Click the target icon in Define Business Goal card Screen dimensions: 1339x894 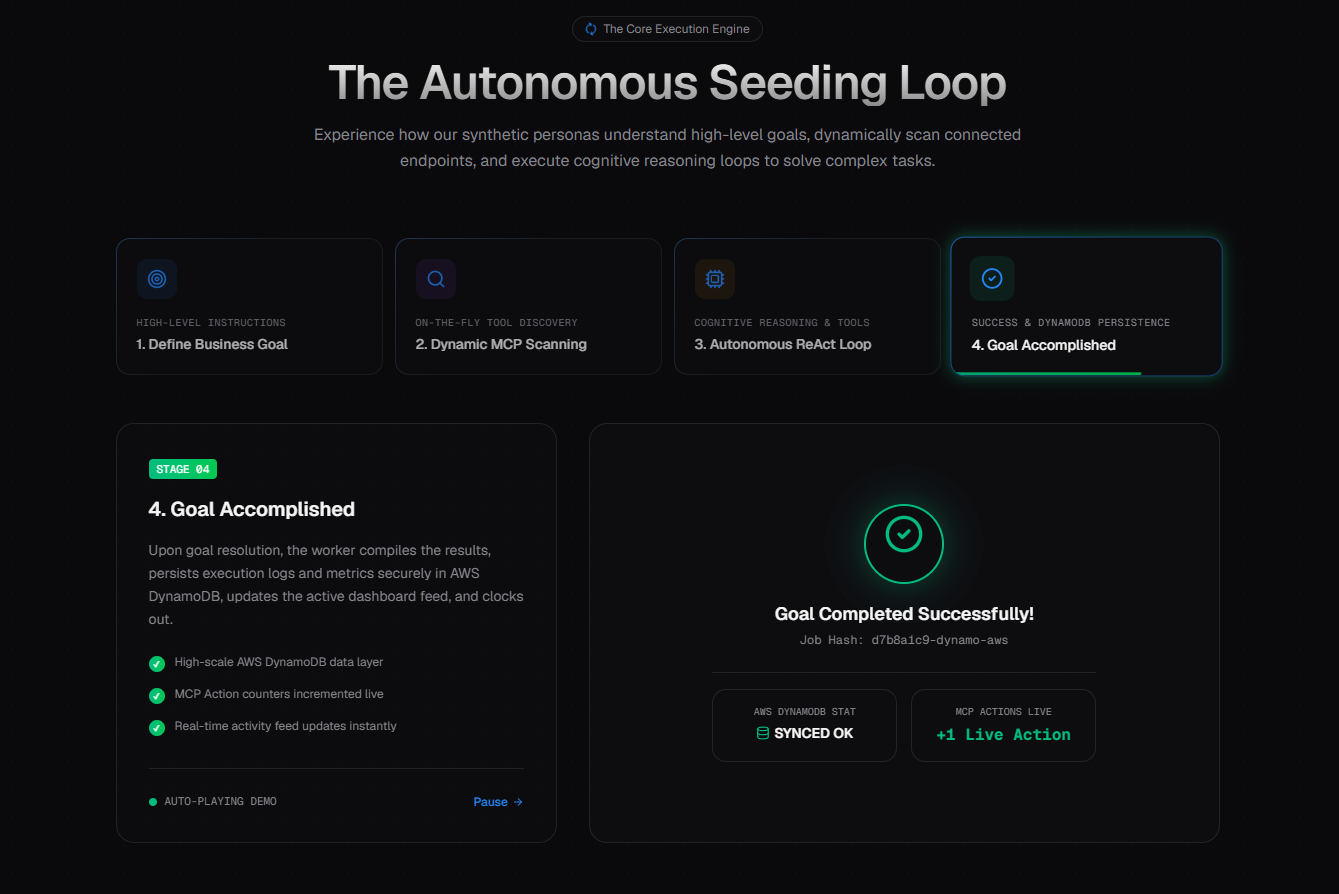pos(157,279)
